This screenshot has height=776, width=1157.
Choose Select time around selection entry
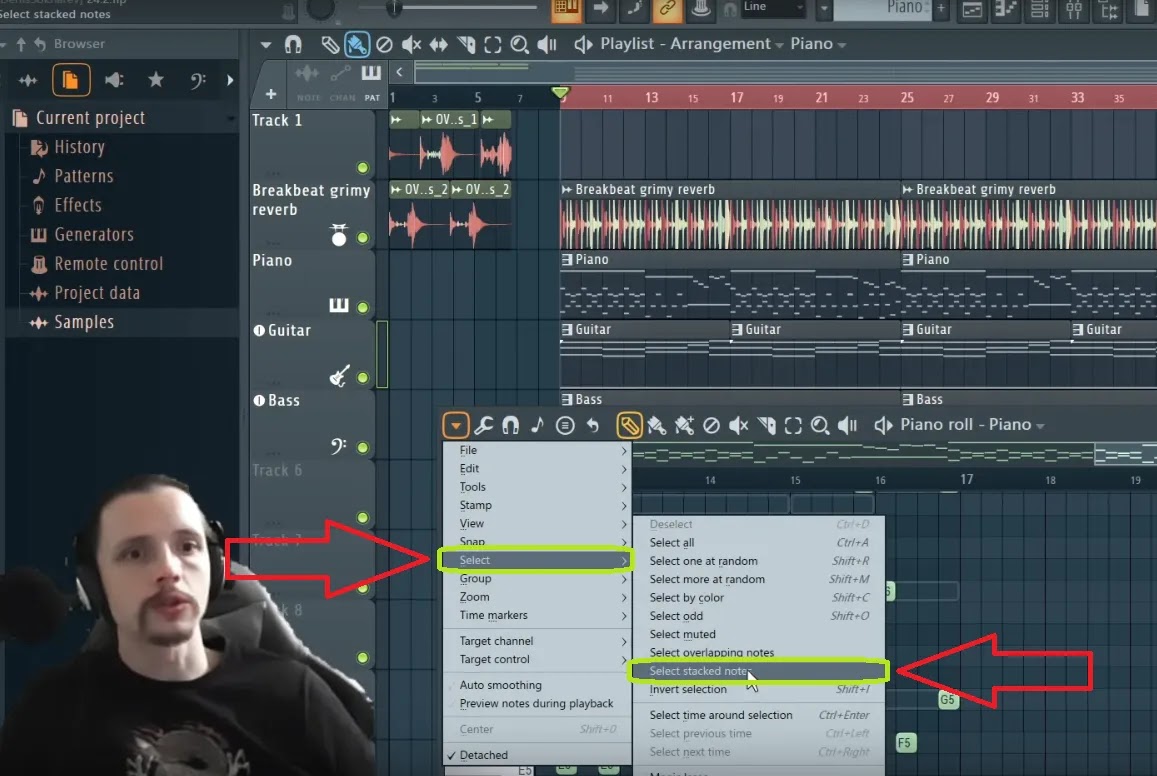(x=759, y=715)
